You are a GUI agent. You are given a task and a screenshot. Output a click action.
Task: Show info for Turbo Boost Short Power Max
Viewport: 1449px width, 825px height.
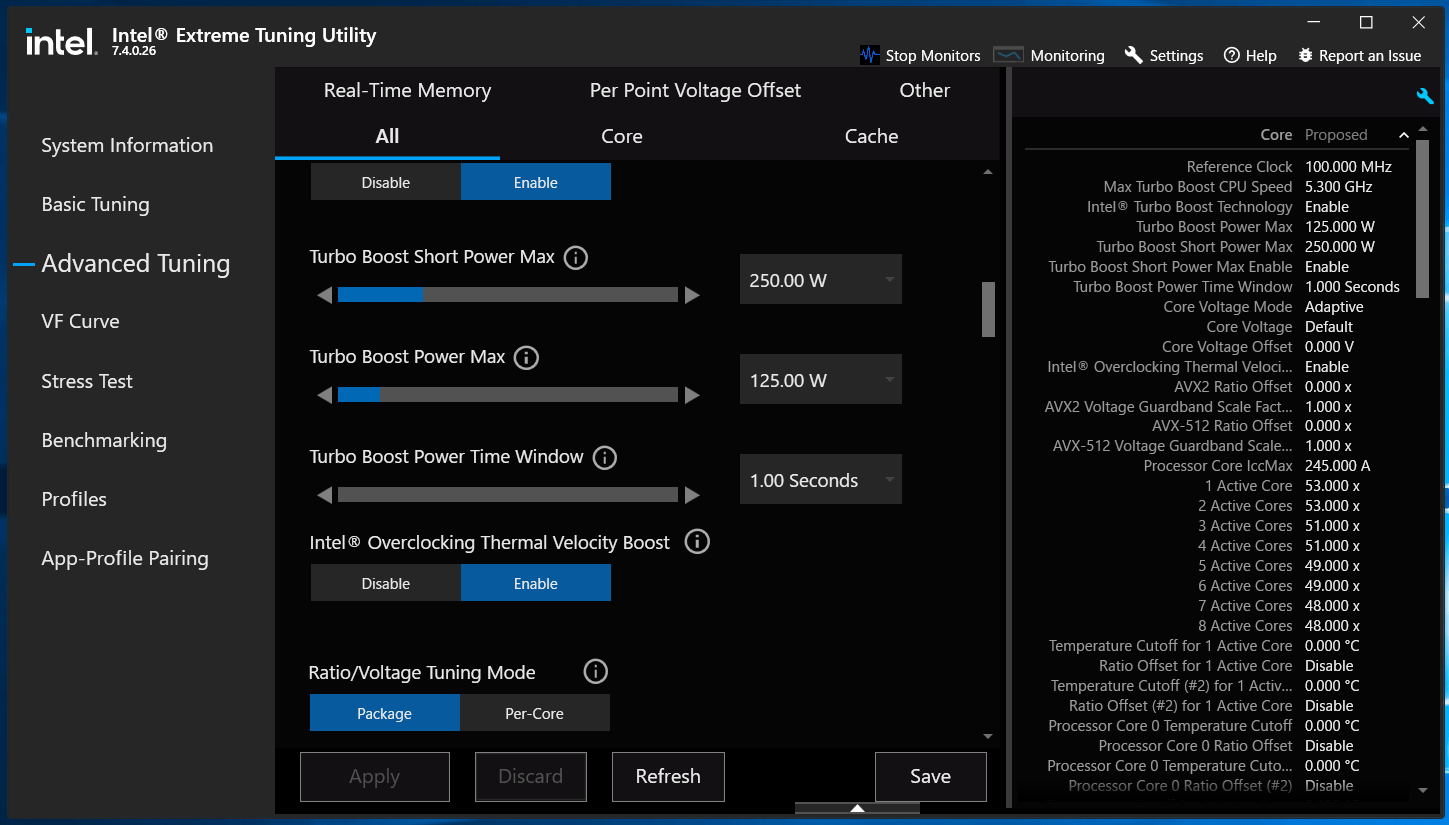pos(576,258)
